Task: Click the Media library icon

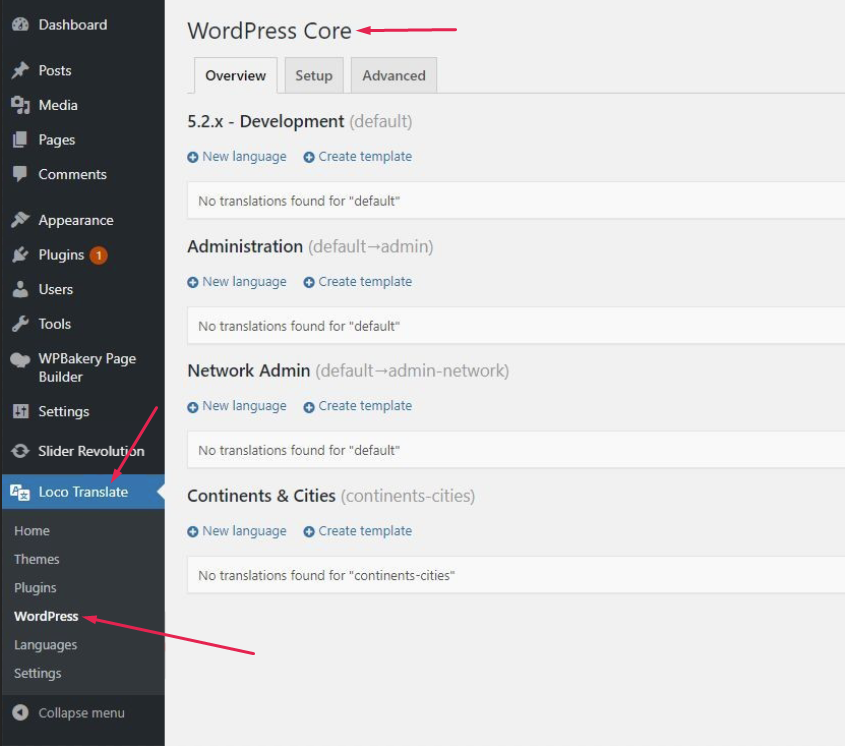Action: coord(20,105)
